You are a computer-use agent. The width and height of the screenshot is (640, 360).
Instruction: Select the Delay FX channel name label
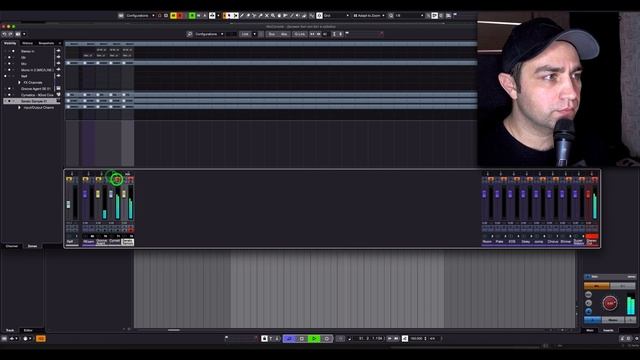(526, 242)
